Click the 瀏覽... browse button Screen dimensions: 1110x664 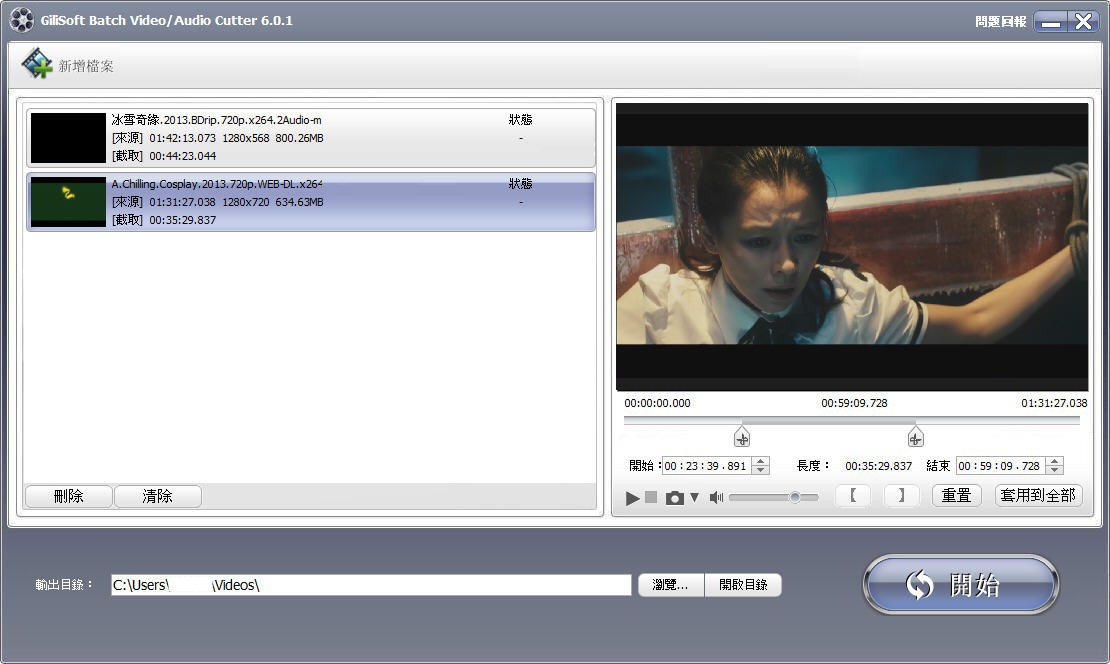670,585
